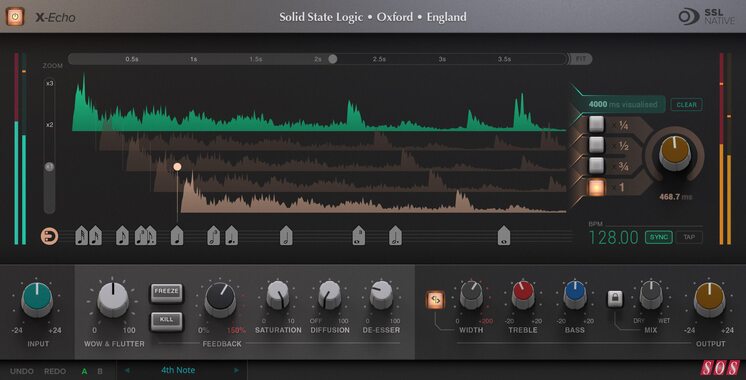Viewport: 746px width, 380px height.
Task: Click the TAP tempo button
Action: tap(689, 237)
